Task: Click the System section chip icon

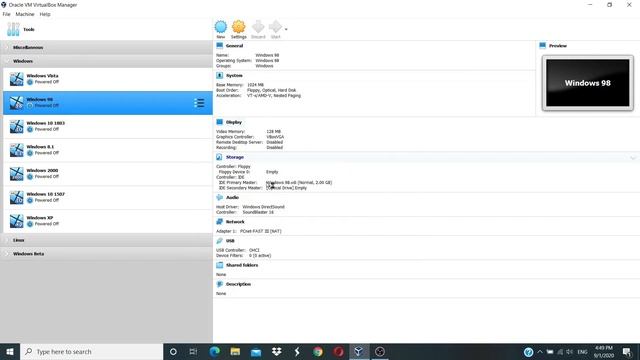Action: (x=220, y=76)
